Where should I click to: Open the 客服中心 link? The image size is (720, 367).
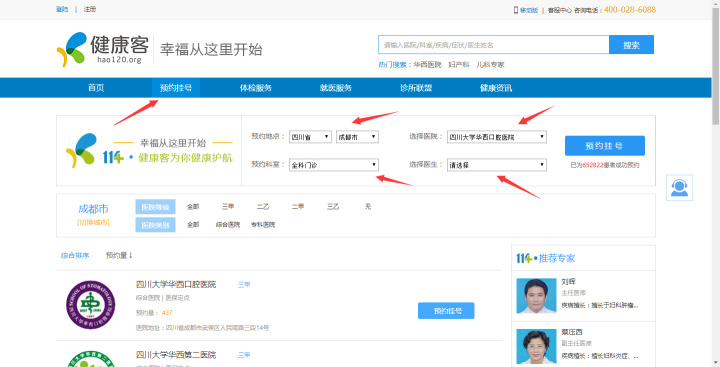559,10
